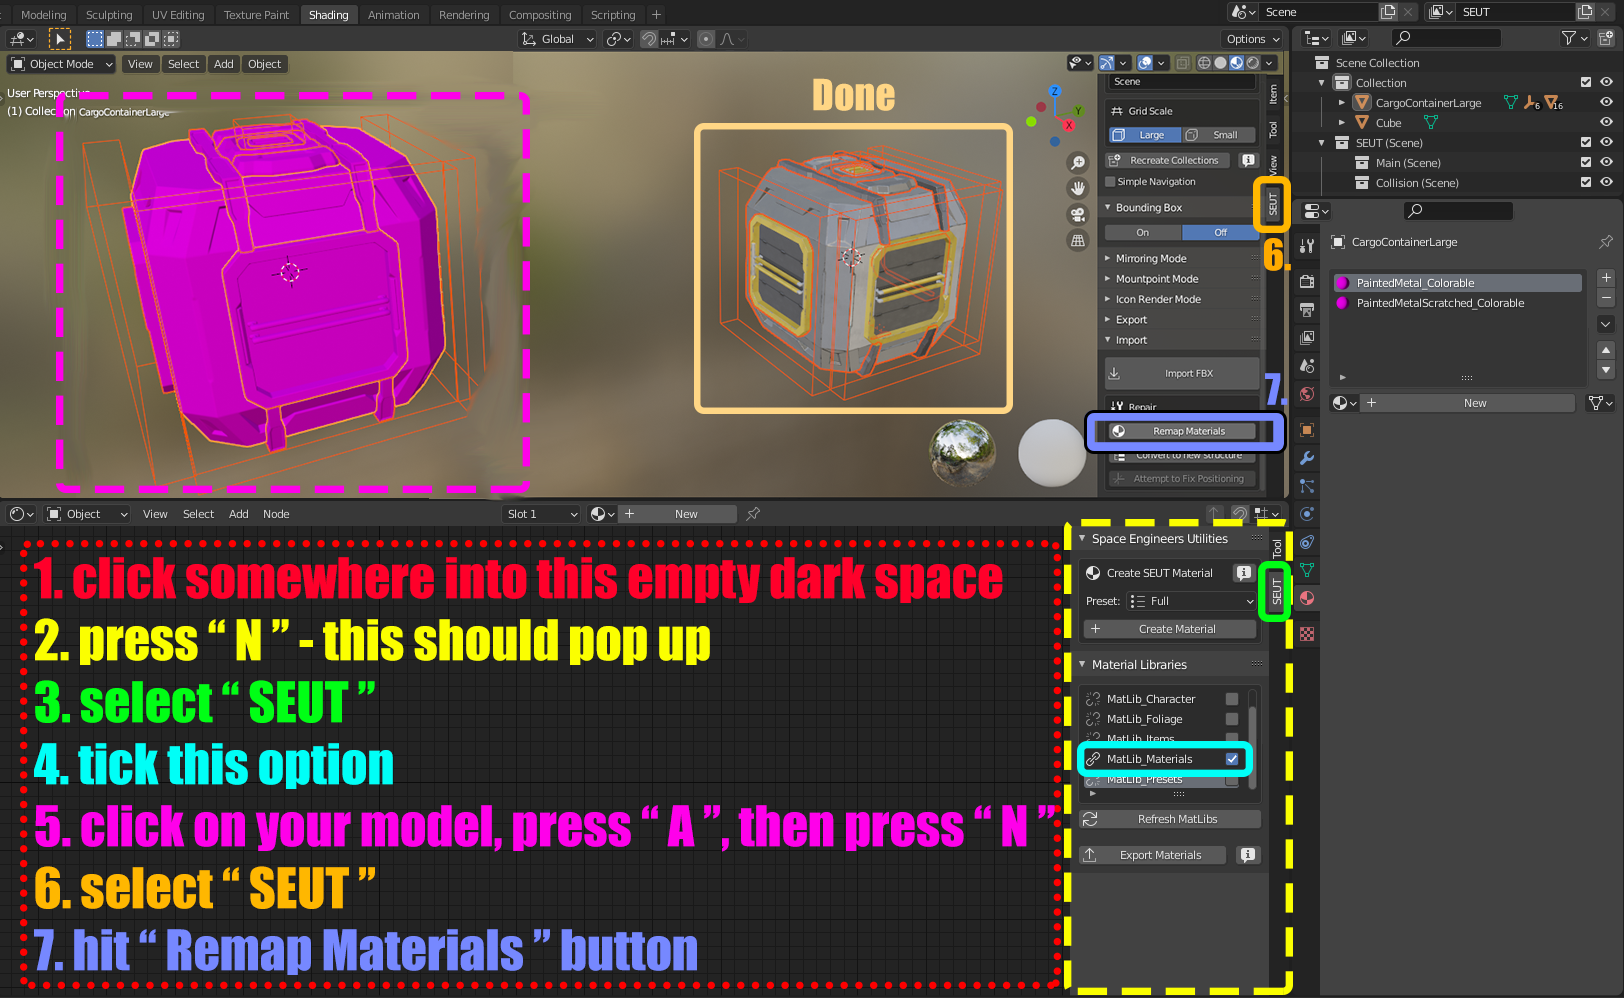Enable the Simple Navigation checkbox
The height and width of the screenshot is (998, 1624).
click(1110, 182)
